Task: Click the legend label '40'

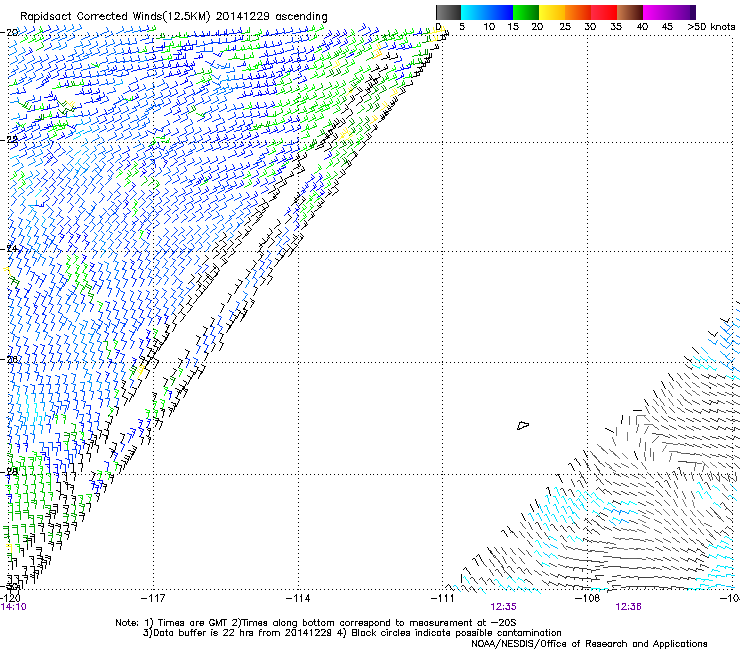Action: [642, 26]
